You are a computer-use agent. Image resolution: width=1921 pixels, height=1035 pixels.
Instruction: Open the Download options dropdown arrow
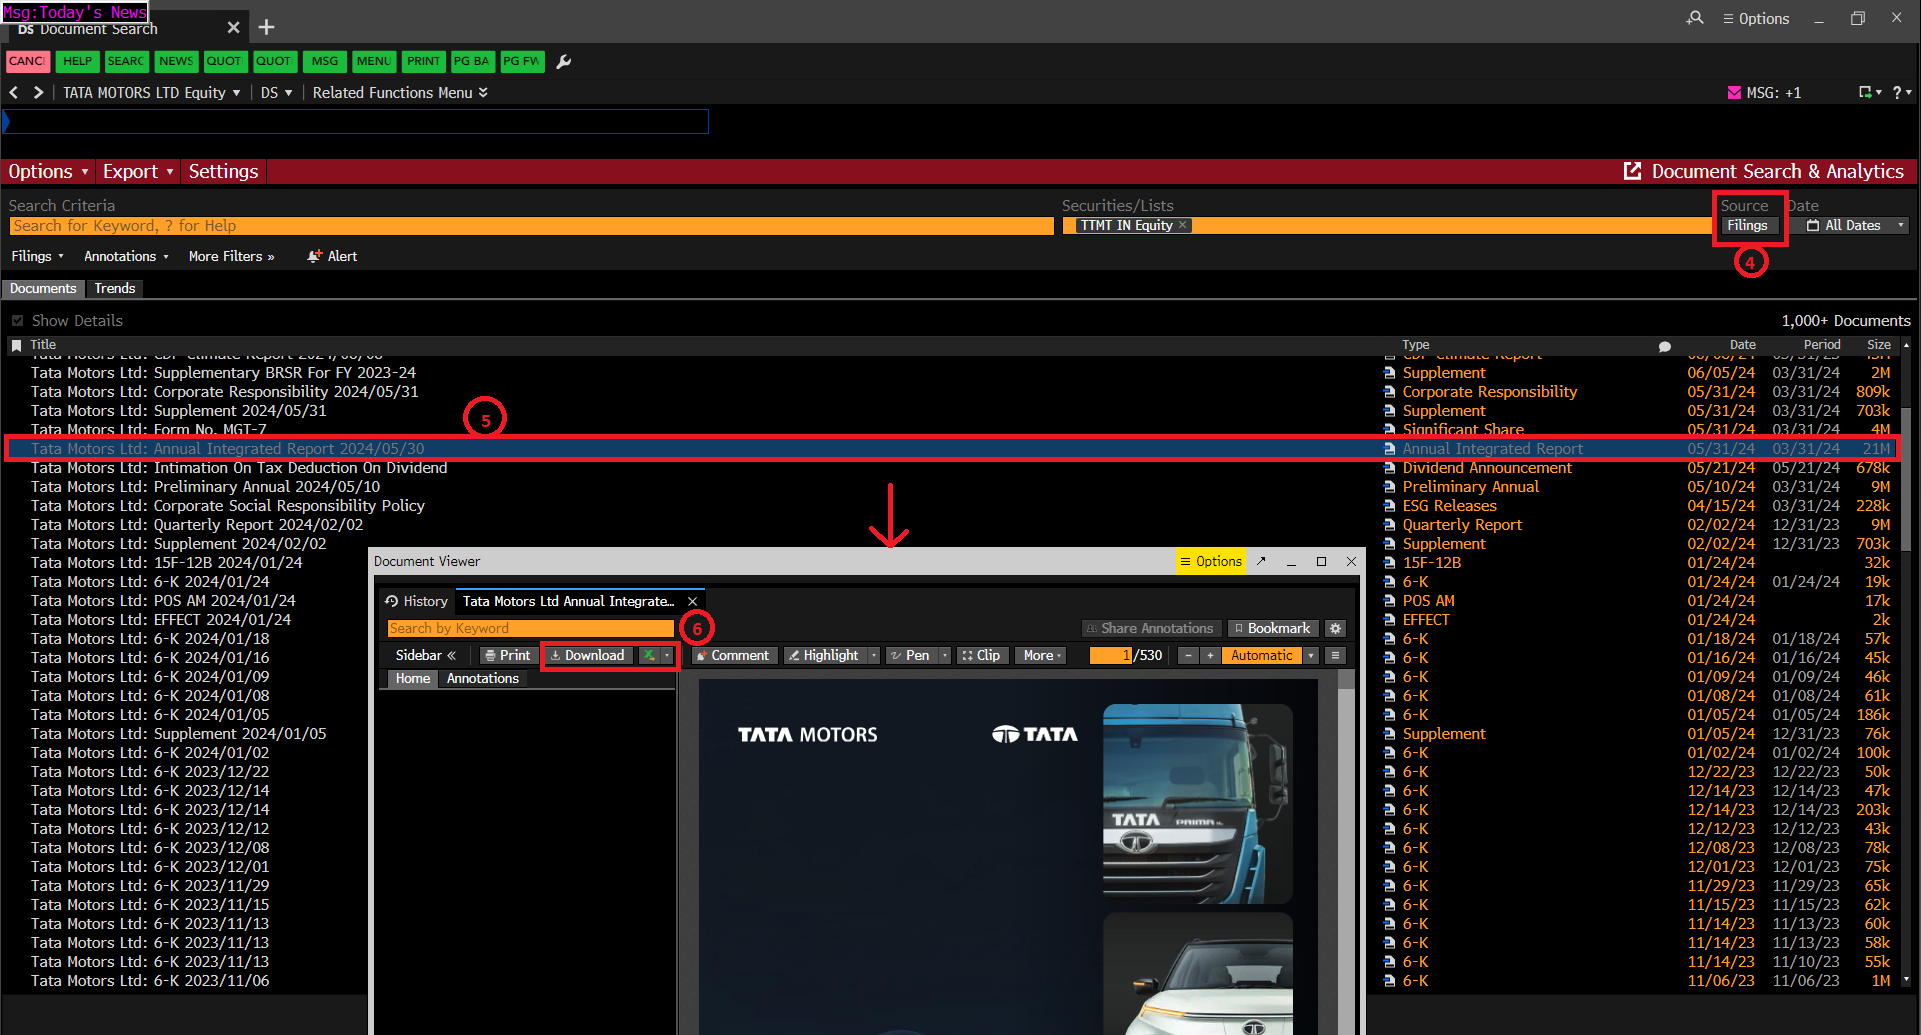click(x=667, y=655)
